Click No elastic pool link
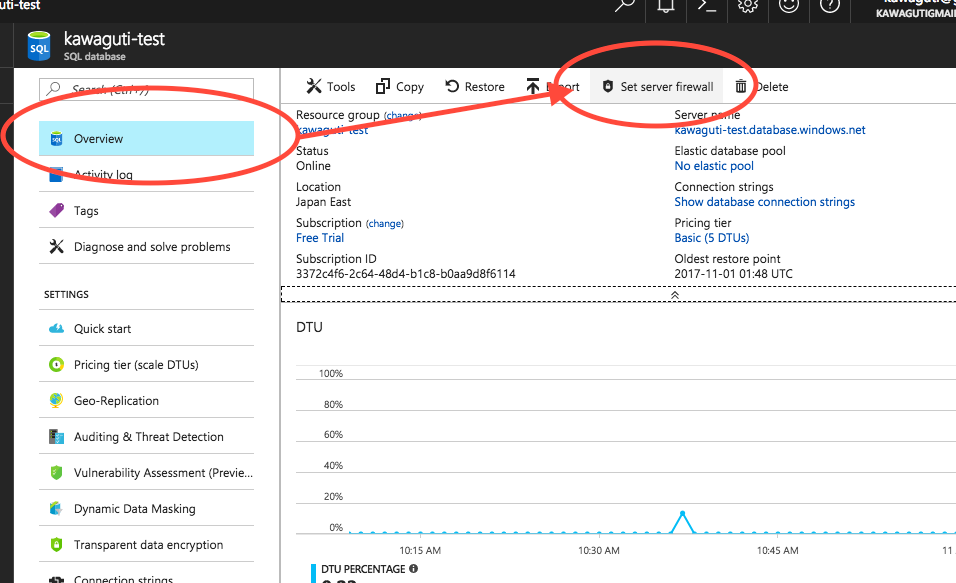The width and height of the screenshot is (956, 583). pos(714,166)
